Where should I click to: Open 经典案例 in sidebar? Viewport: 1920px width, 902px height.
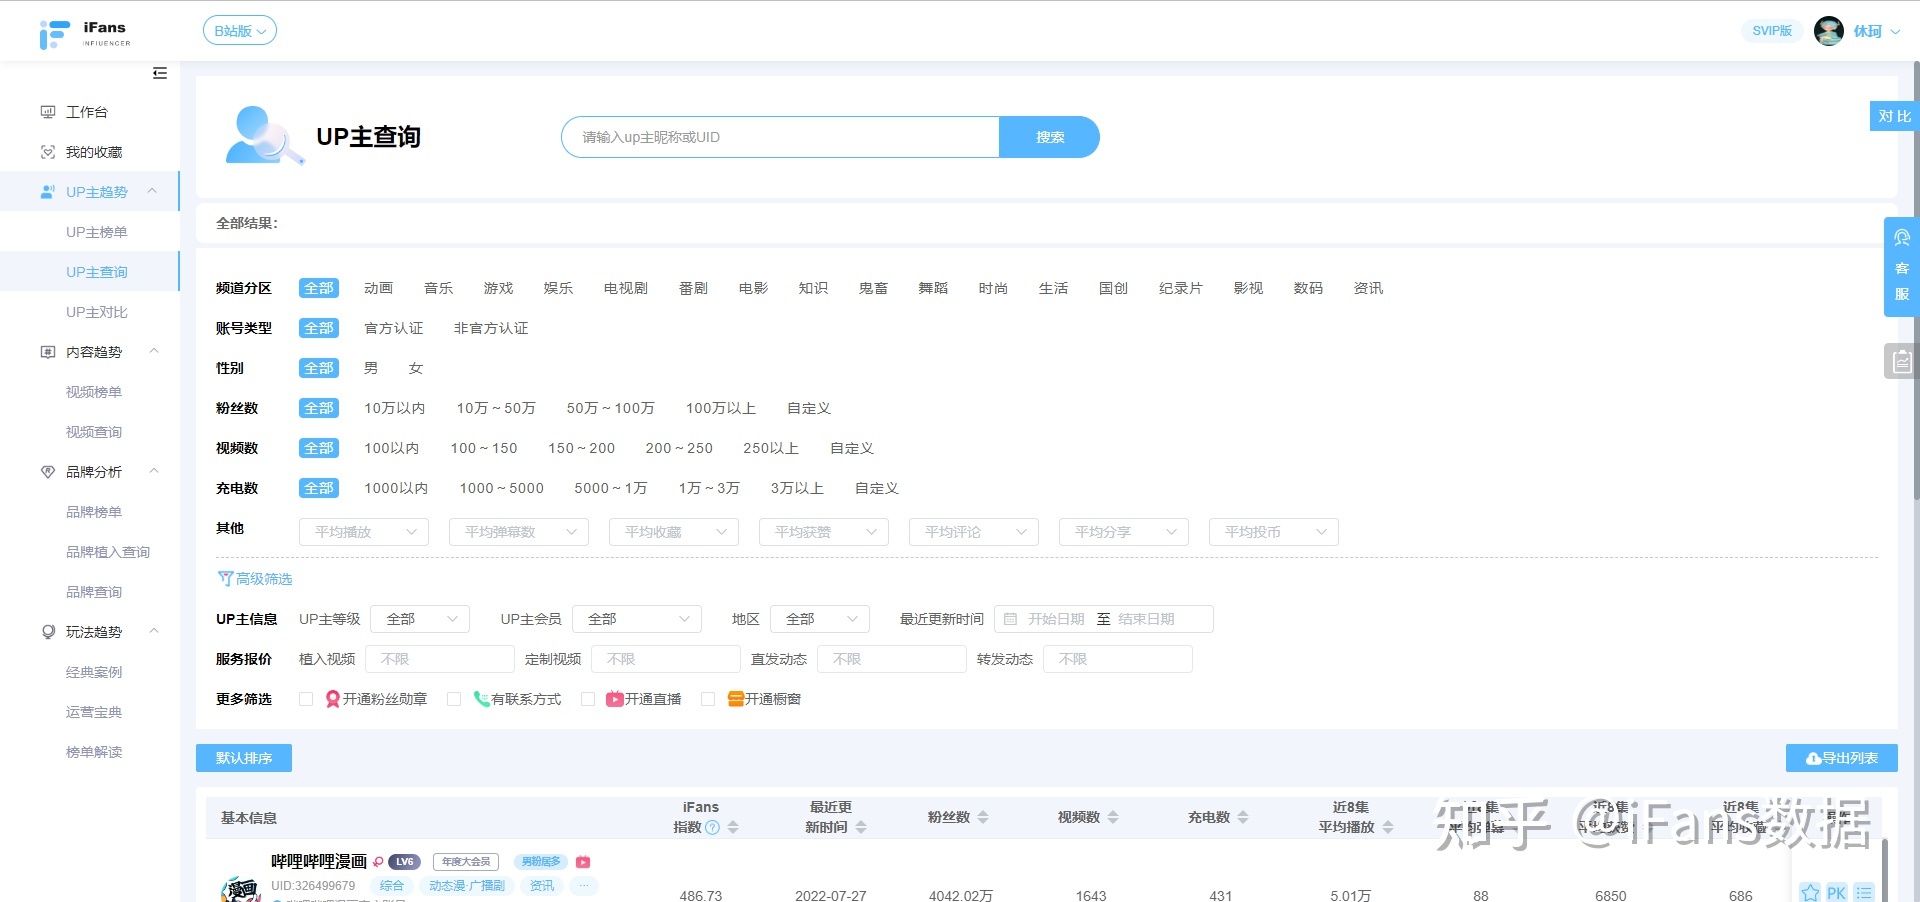coord(94,672)
